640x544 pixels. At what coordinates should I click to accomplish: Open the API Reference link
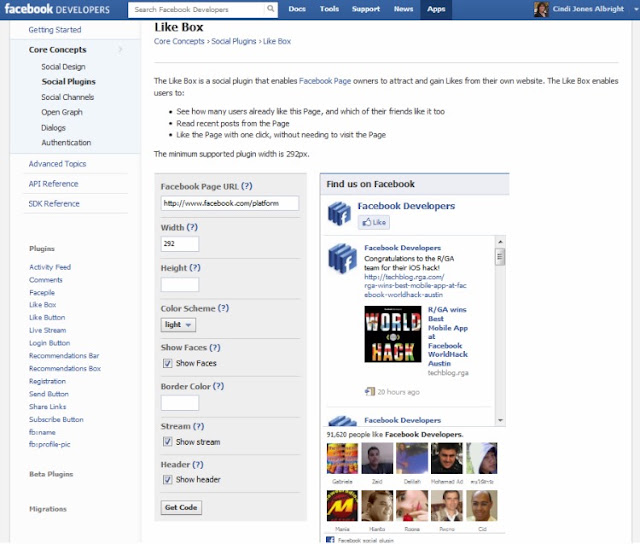click(53, 184)
